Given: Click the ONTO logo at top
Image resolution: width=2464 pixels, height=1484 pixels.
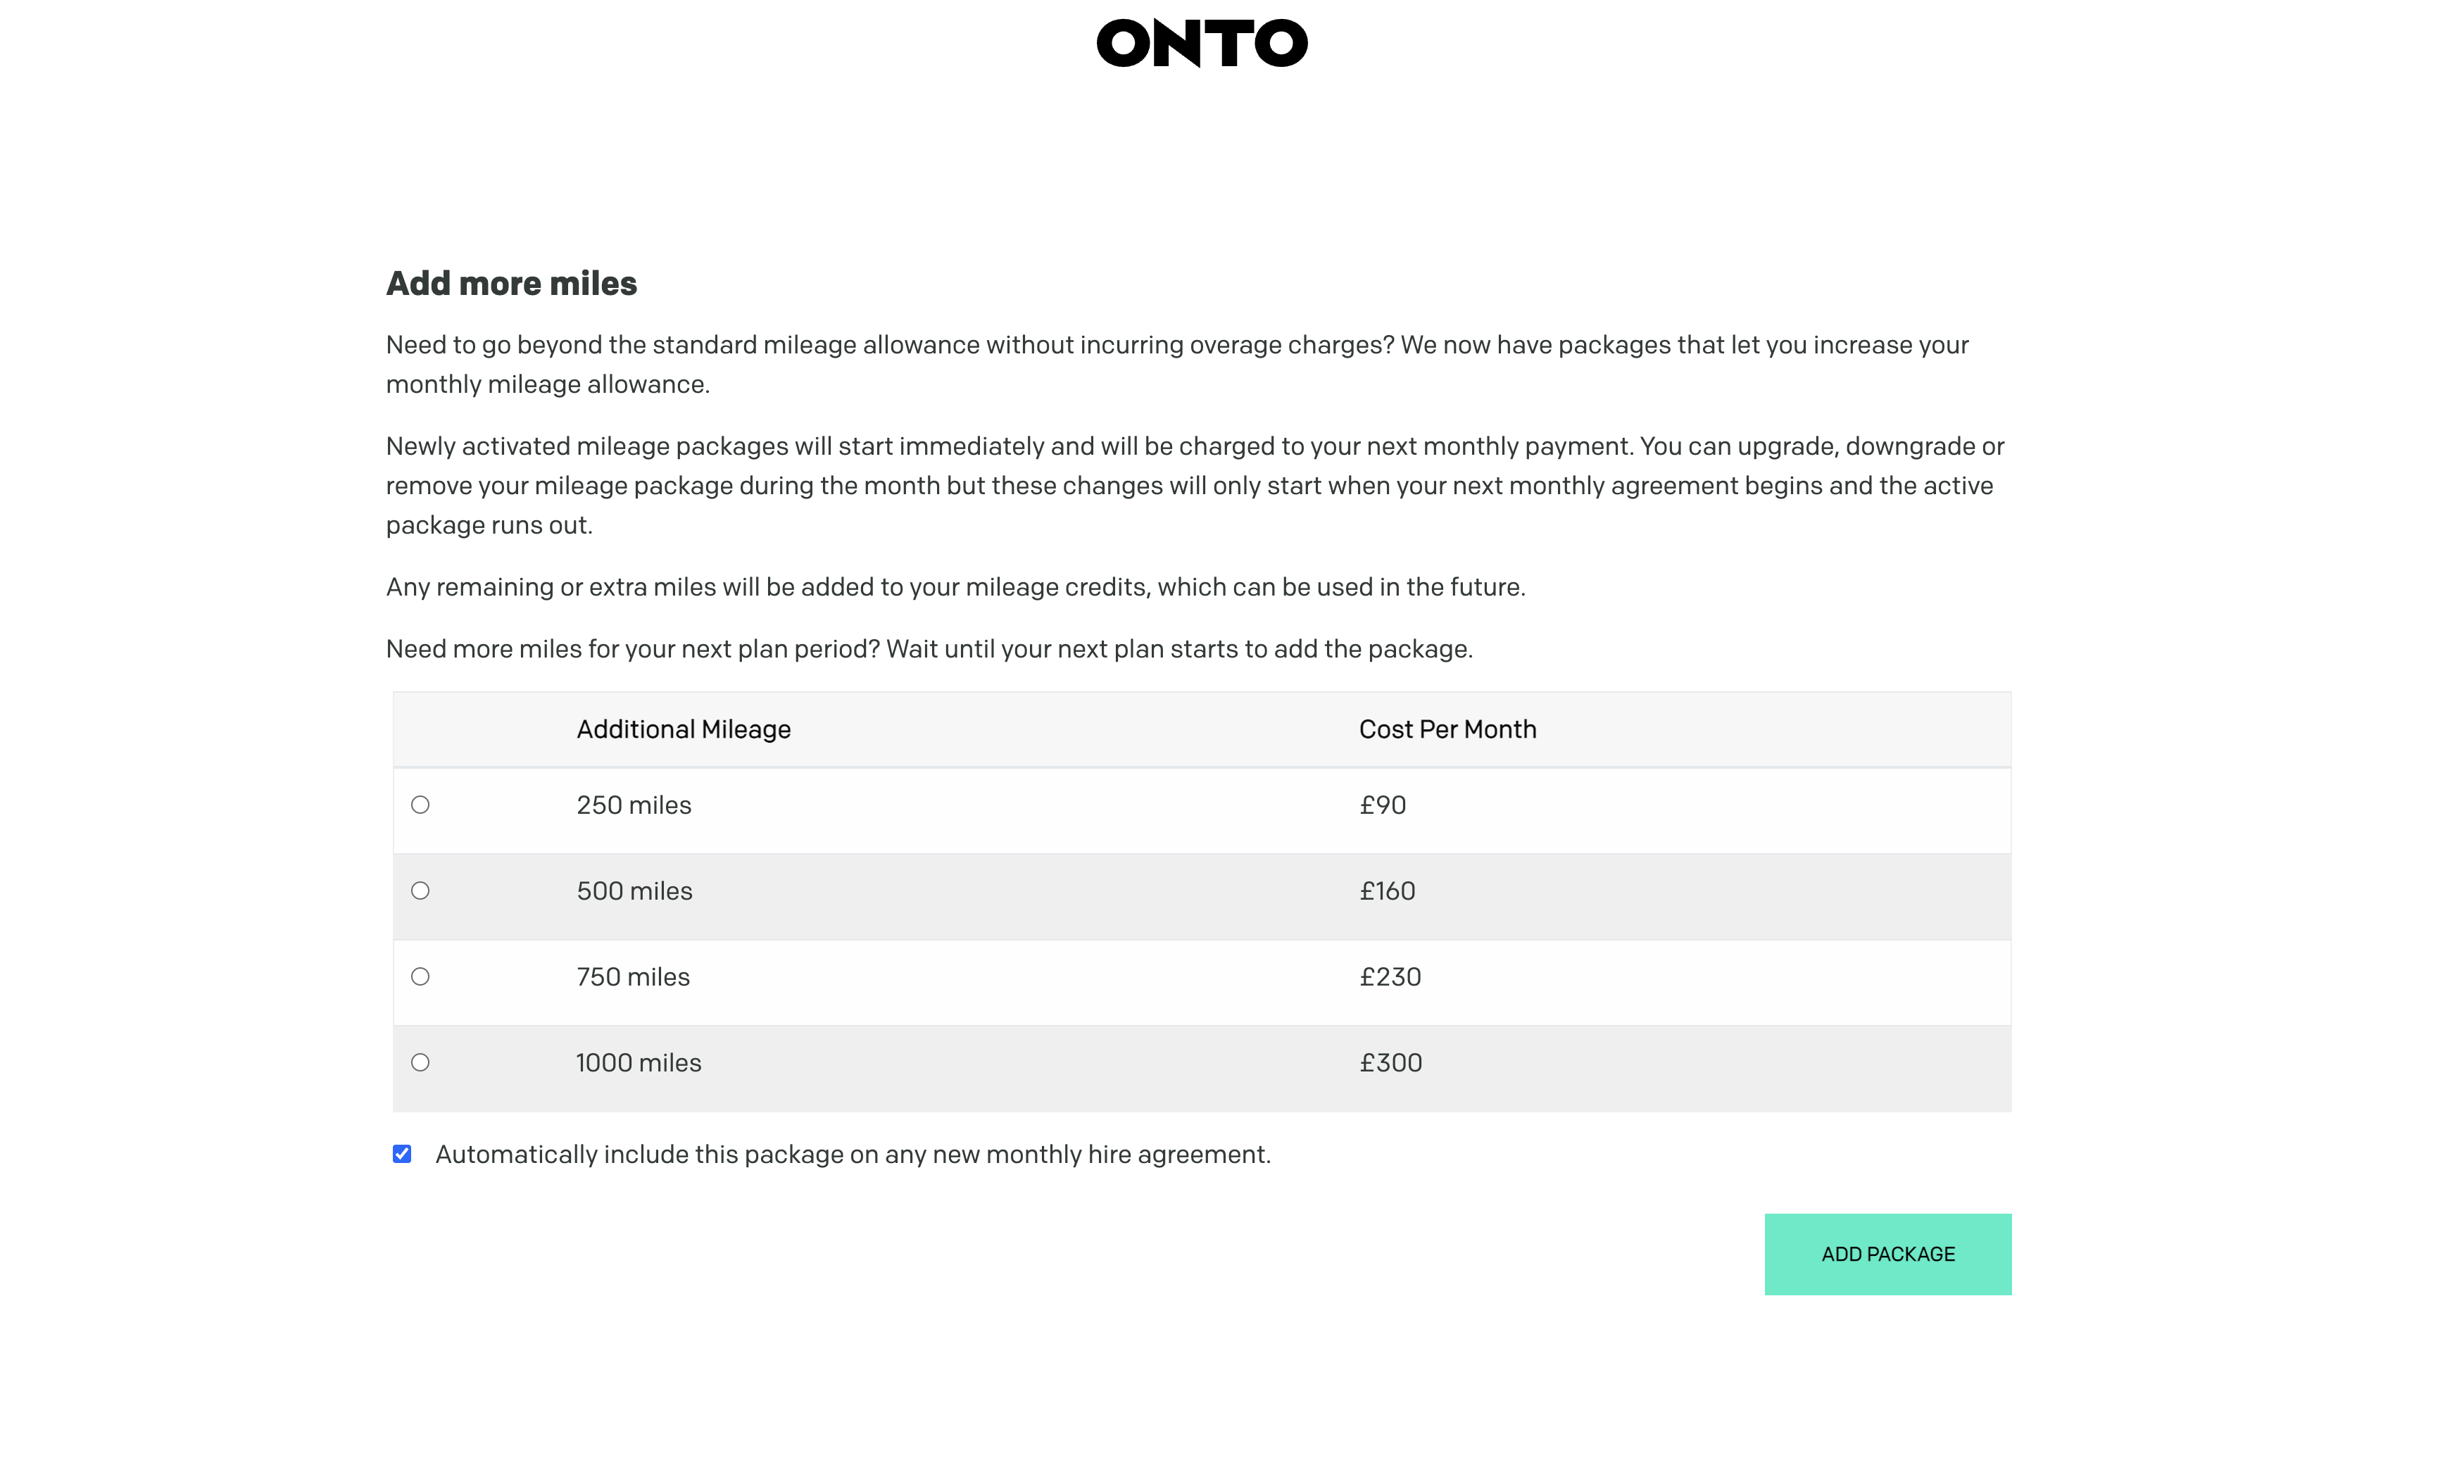Looking at the screenshot, I should 1202,43.
